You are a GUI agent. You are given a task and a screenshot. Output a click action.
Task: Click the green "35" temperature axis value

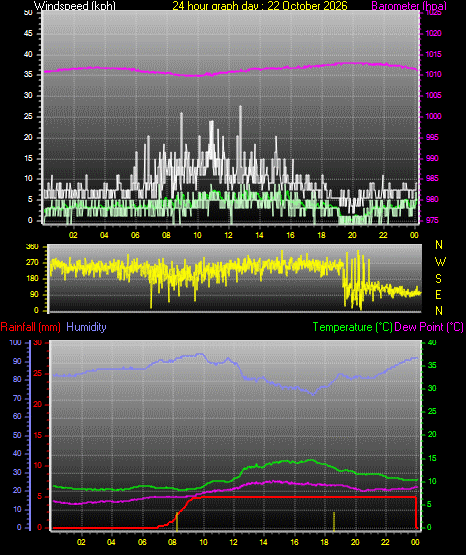click(x=432, y=365)
